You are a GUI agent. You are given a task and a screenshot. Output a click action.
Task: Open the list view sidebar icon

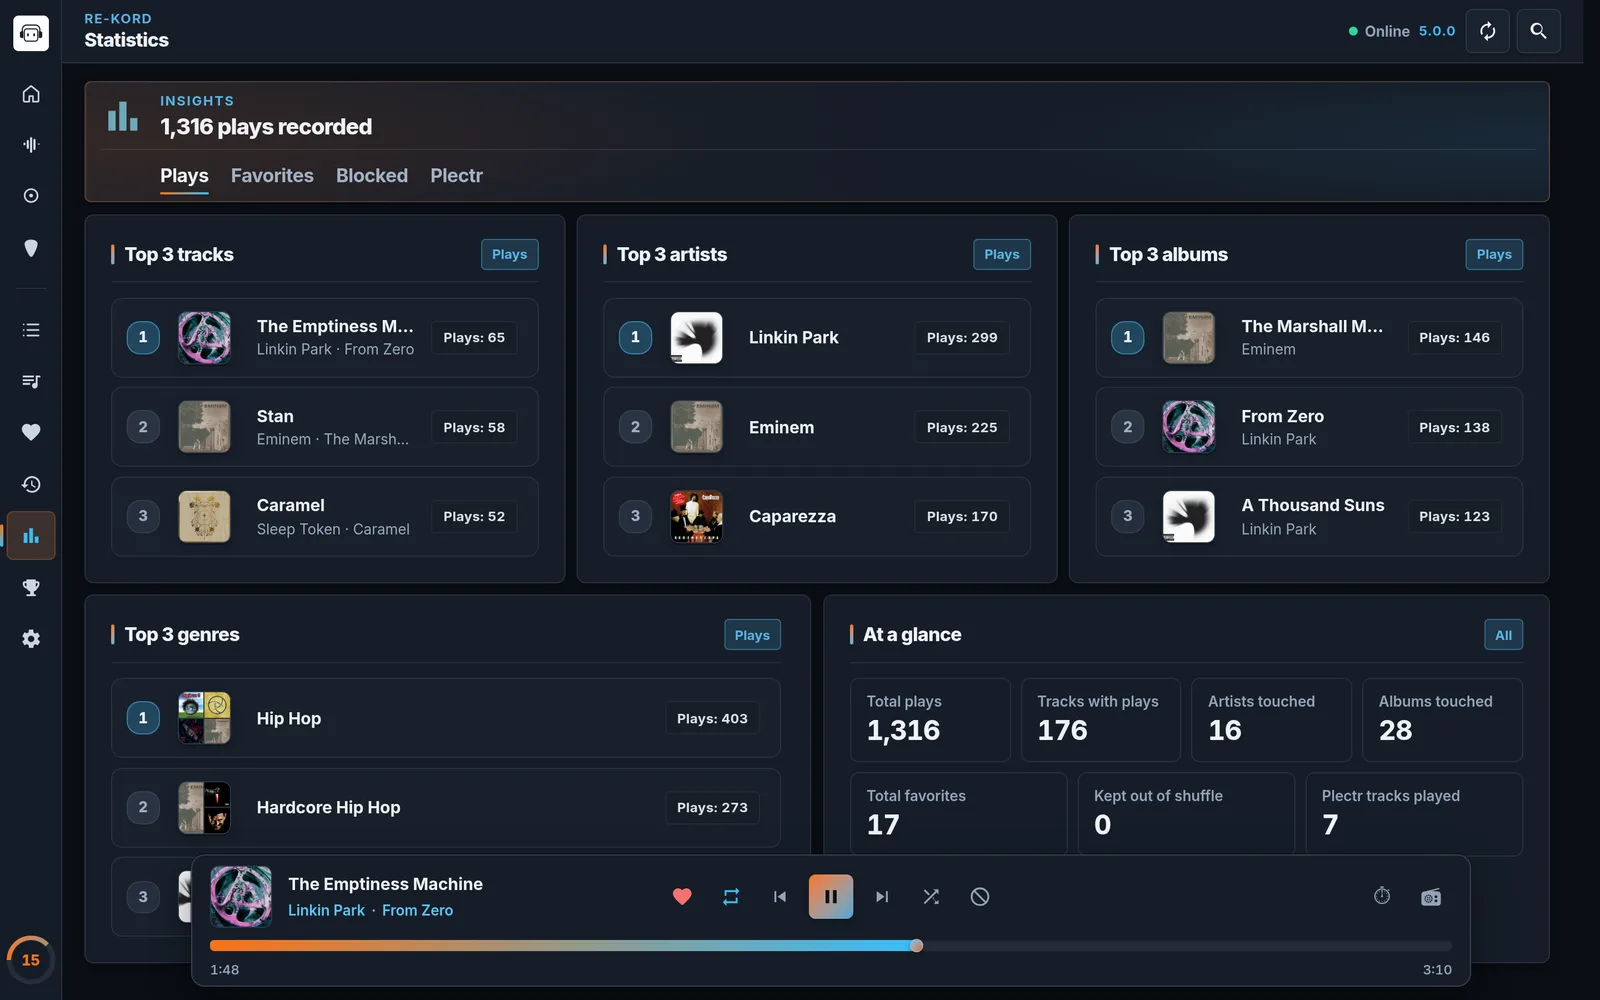[x=31, y=330]
